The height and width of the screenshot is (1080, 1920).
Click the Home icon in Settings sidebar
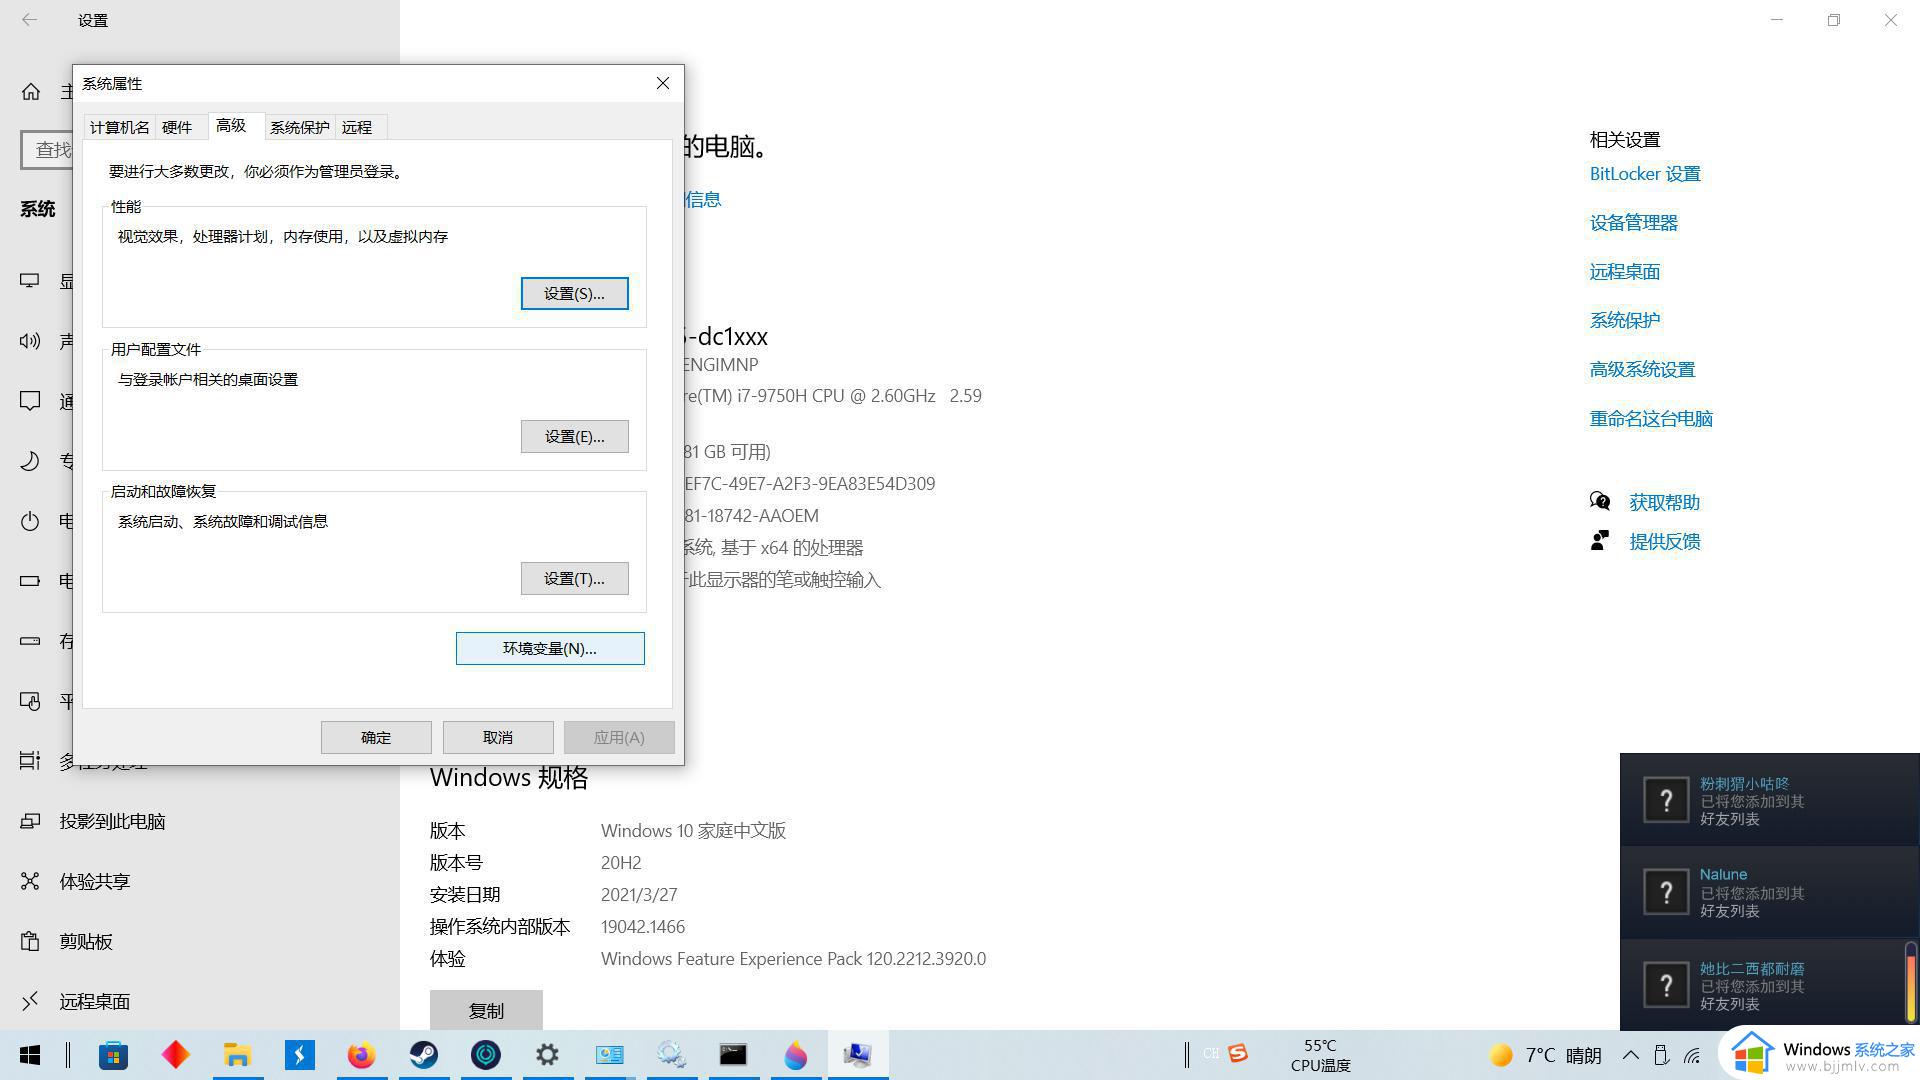coord(31,92)
